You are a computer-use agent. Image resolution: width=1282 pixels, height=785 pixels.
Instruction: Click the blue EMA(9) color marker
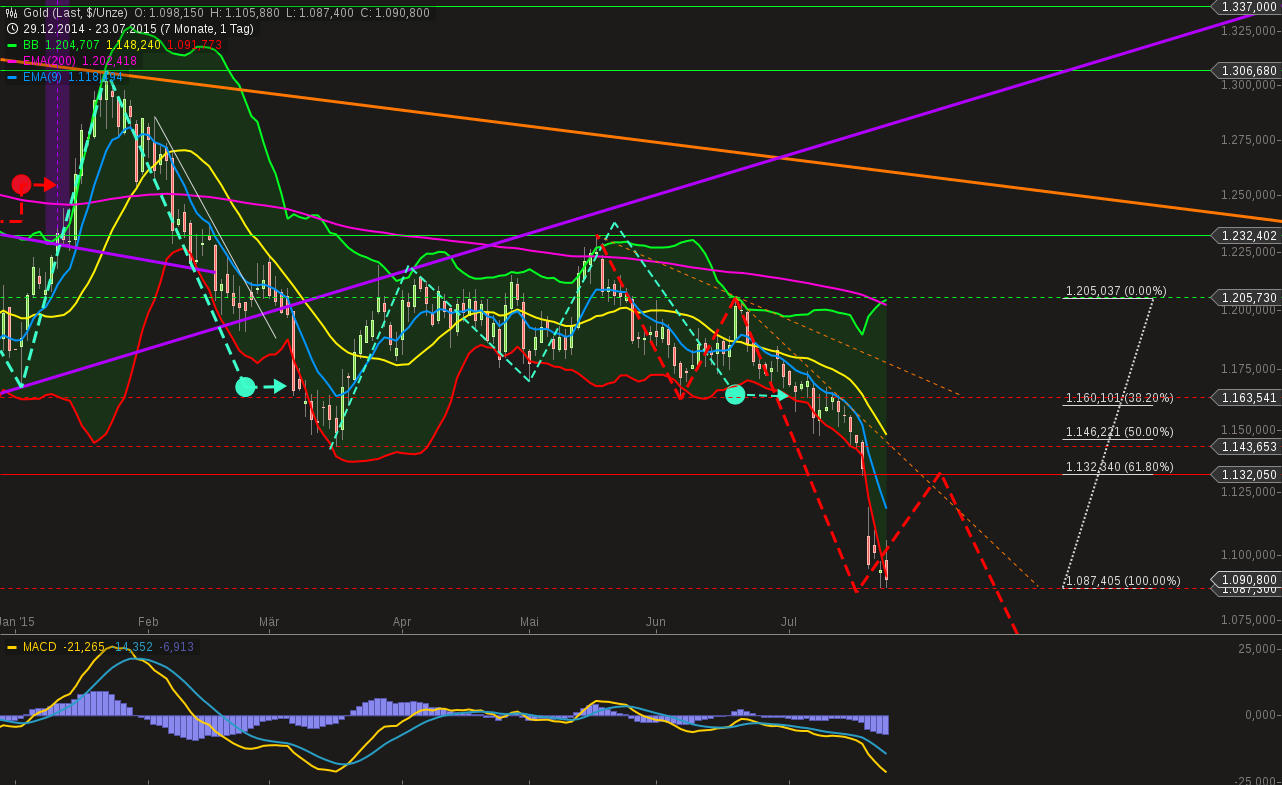pyautogui.click(x=12, y=77)
